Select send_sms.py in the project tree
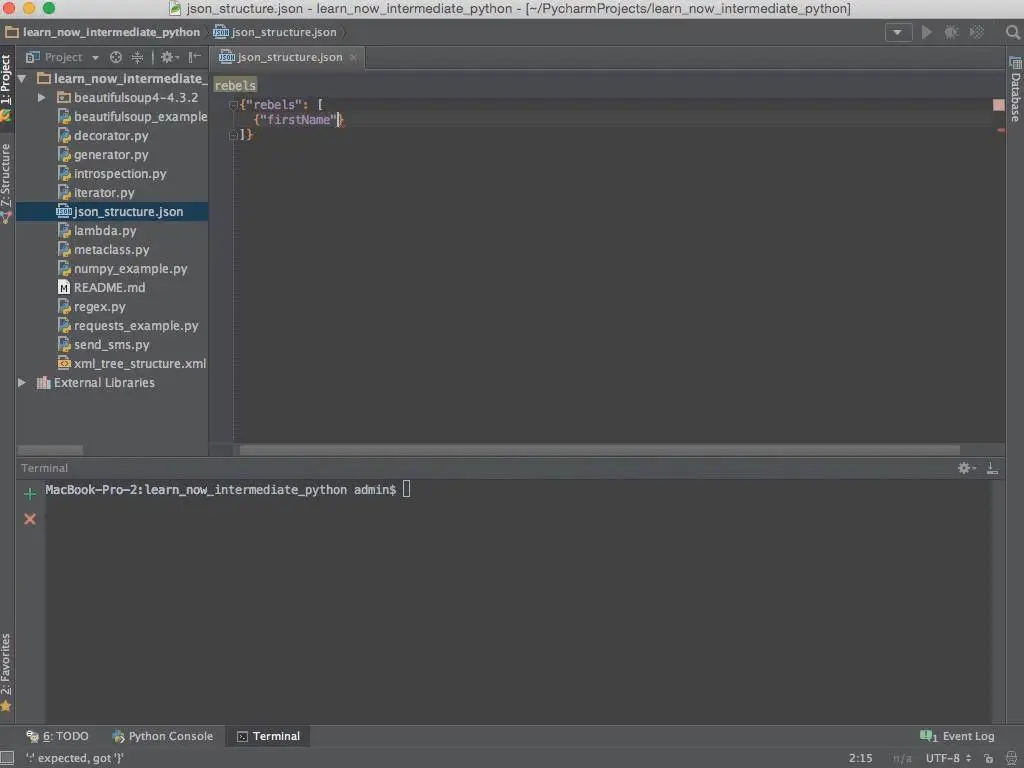Image resolution: width=1024 pixels, height=768 pixels. [x=111, y=344]
